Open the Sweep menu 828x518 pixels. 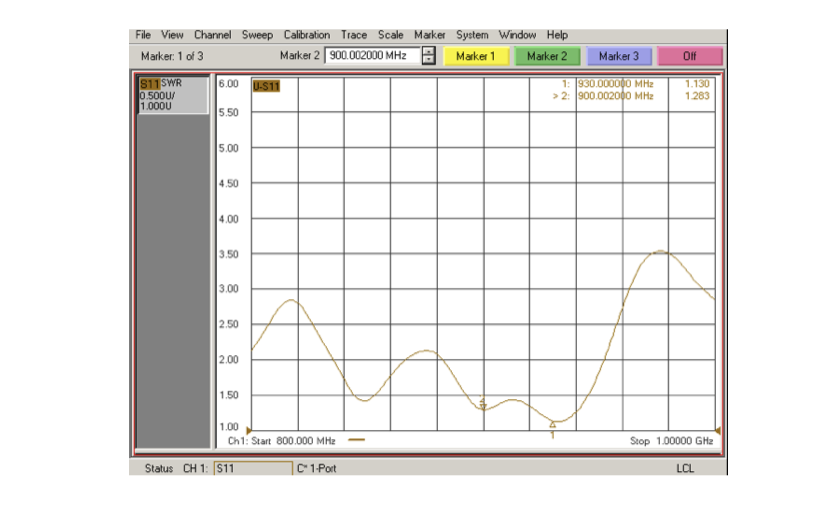257,35
